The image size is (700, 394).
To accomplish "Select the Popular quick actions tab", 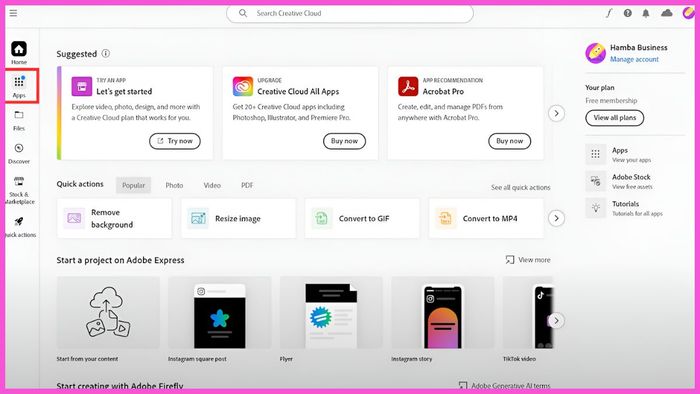I will (133, 185).
